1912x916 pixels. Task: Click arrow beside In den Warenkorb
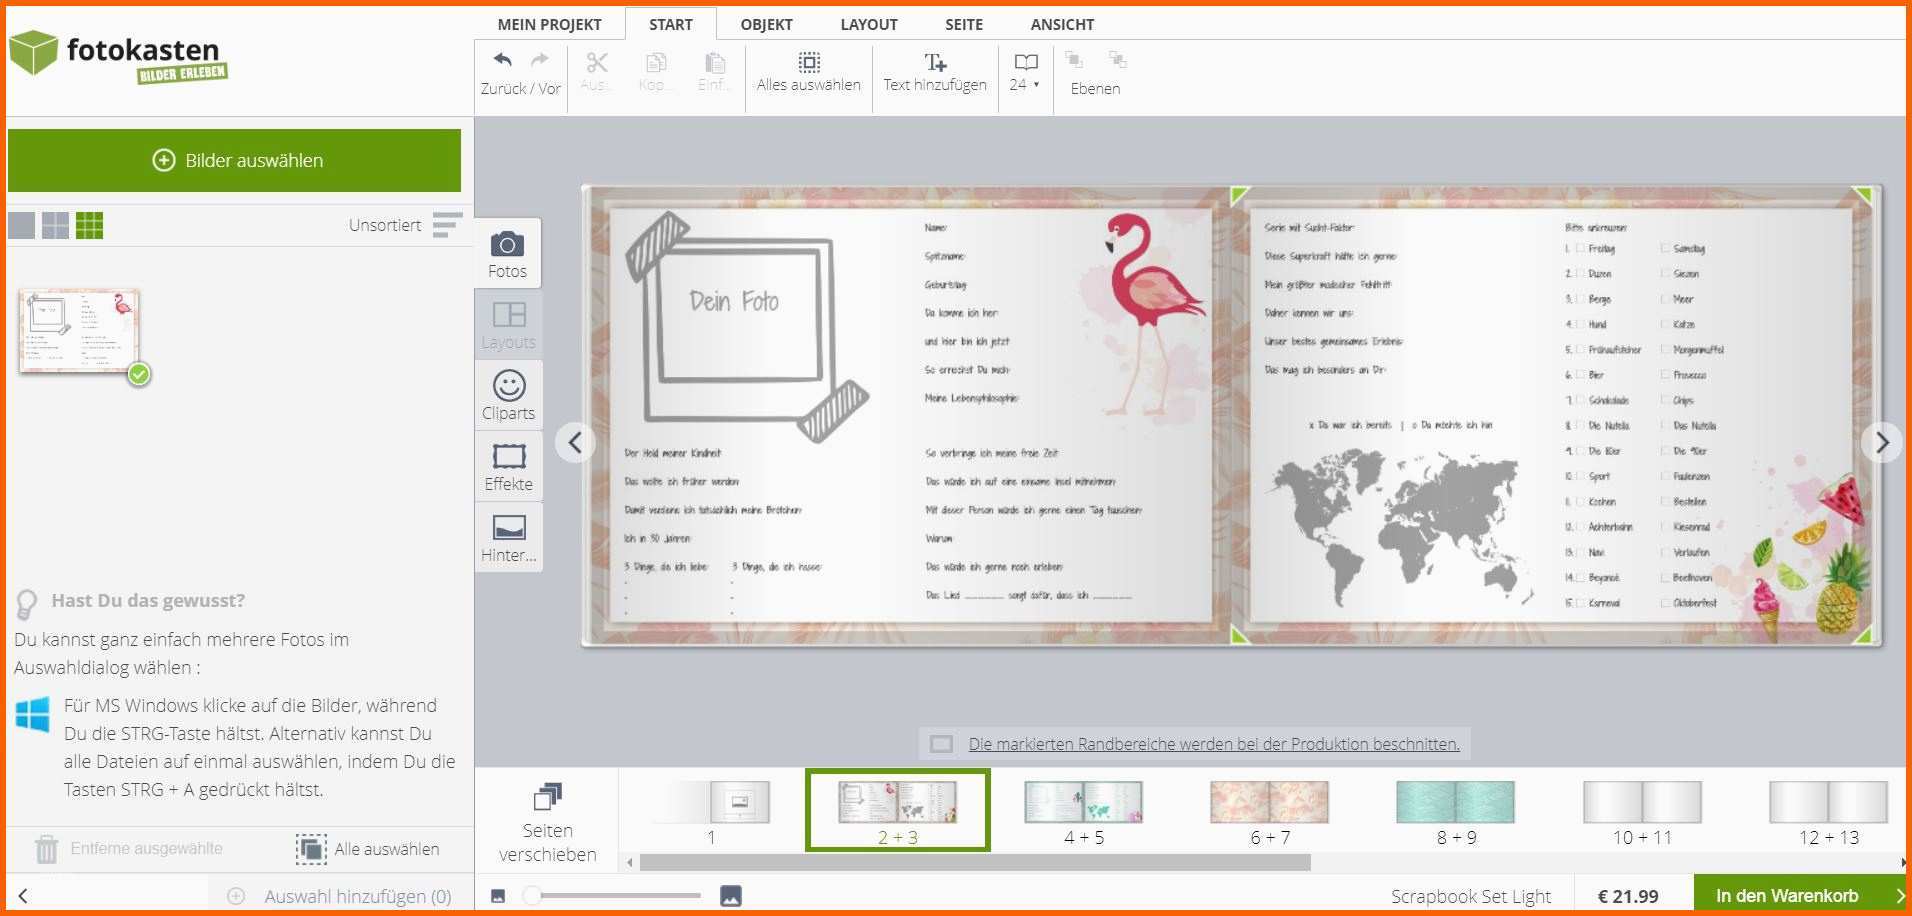(1900, 896)
